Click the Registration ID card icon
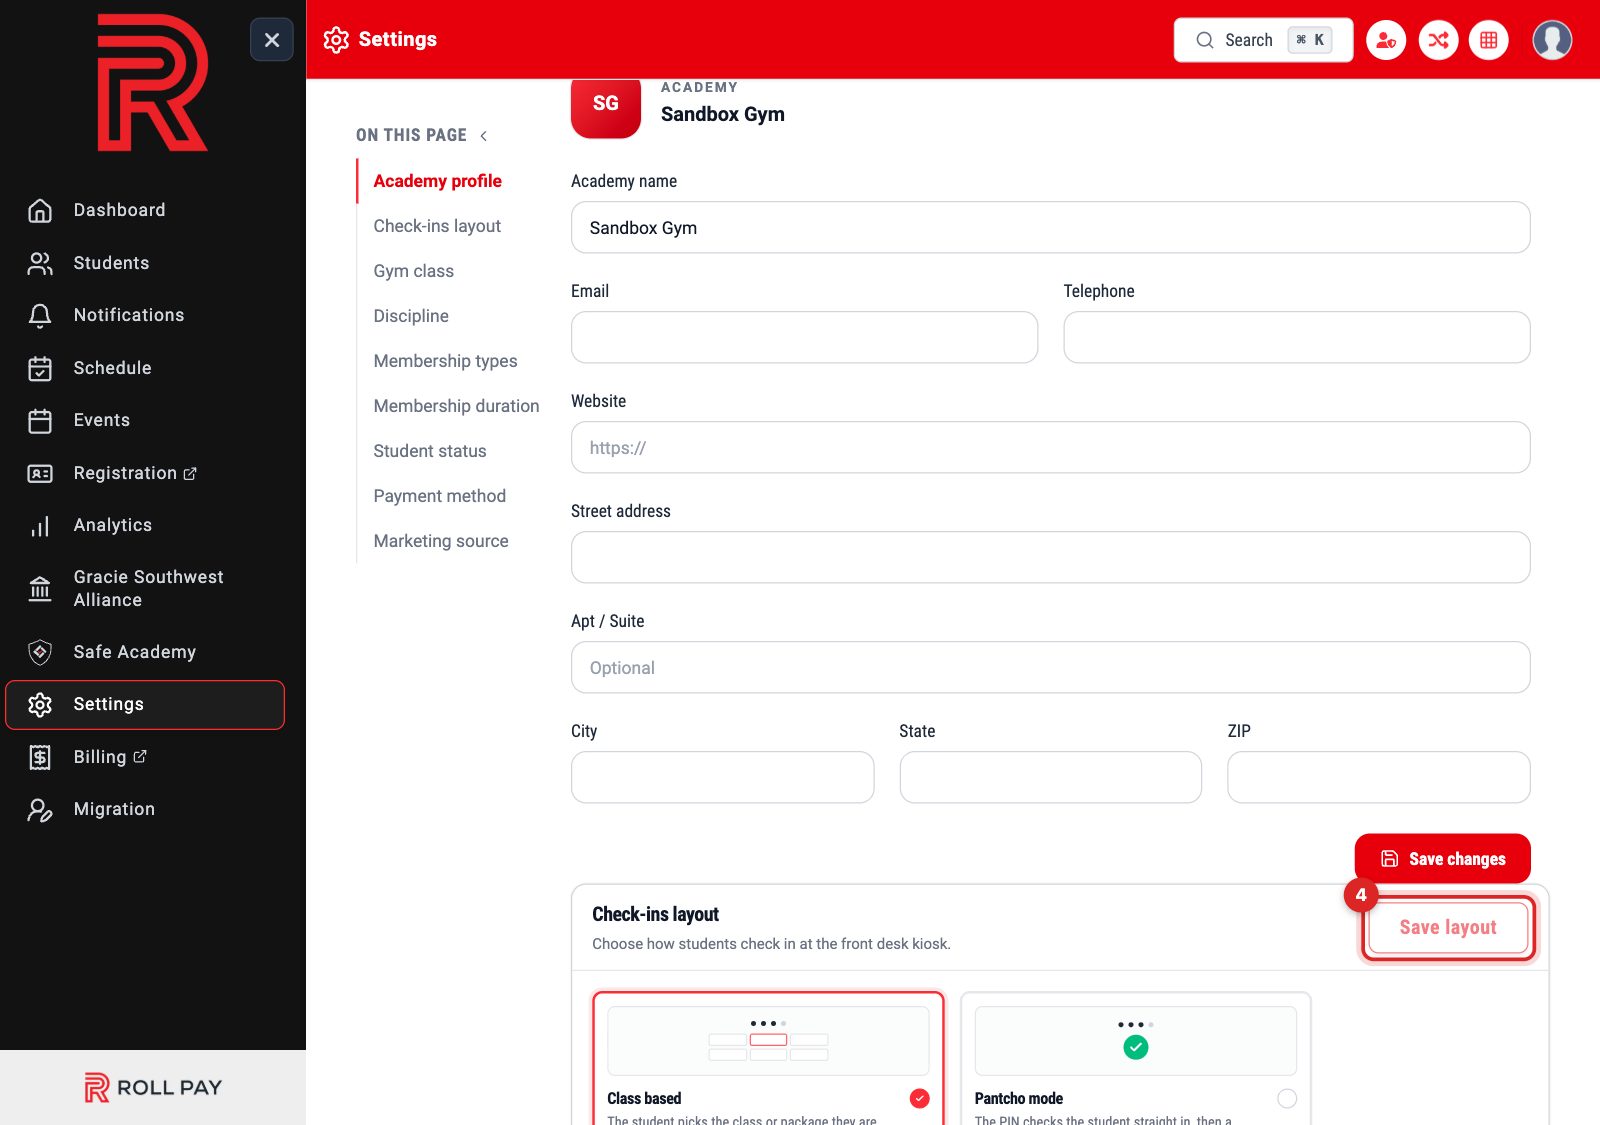 click(40, 473)
